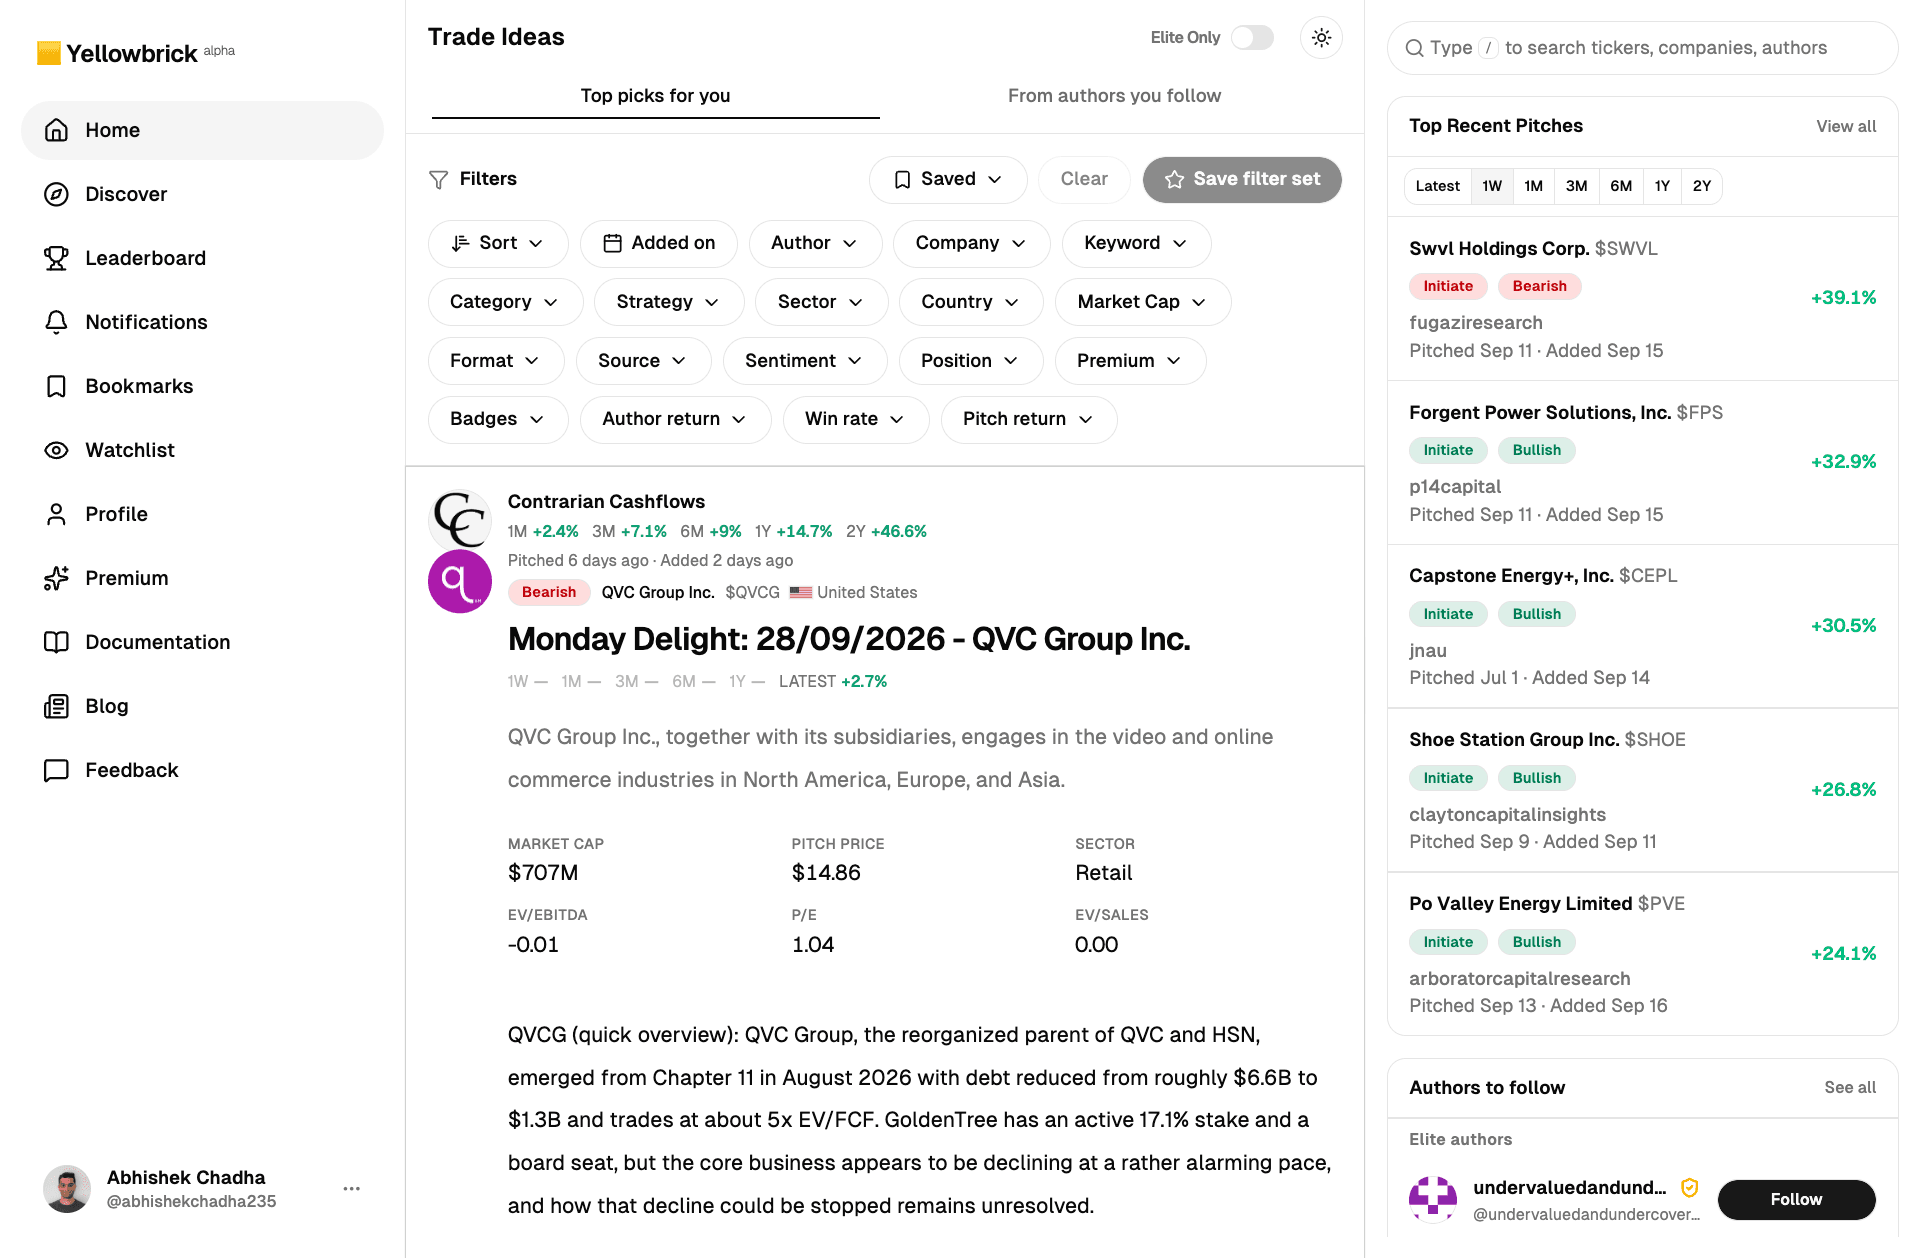Click the Leaderboard trophy icon

click(57, 258)
